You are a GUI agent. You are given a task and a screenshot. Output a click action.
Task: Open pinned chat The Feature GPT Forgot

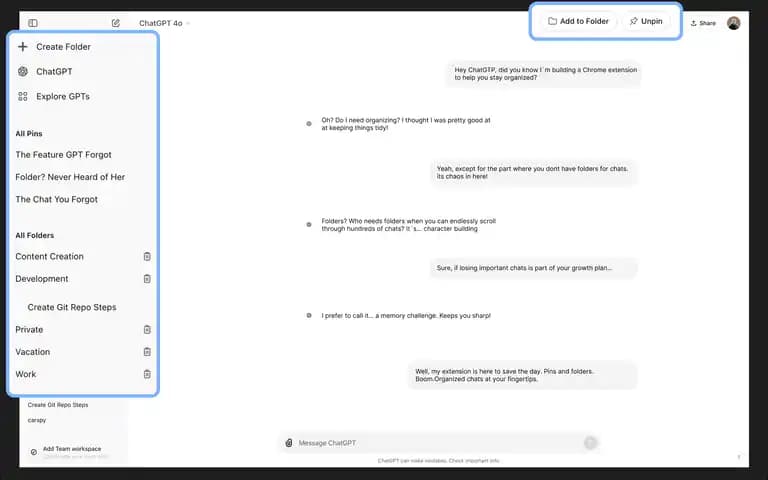click(x=64, y=155)
